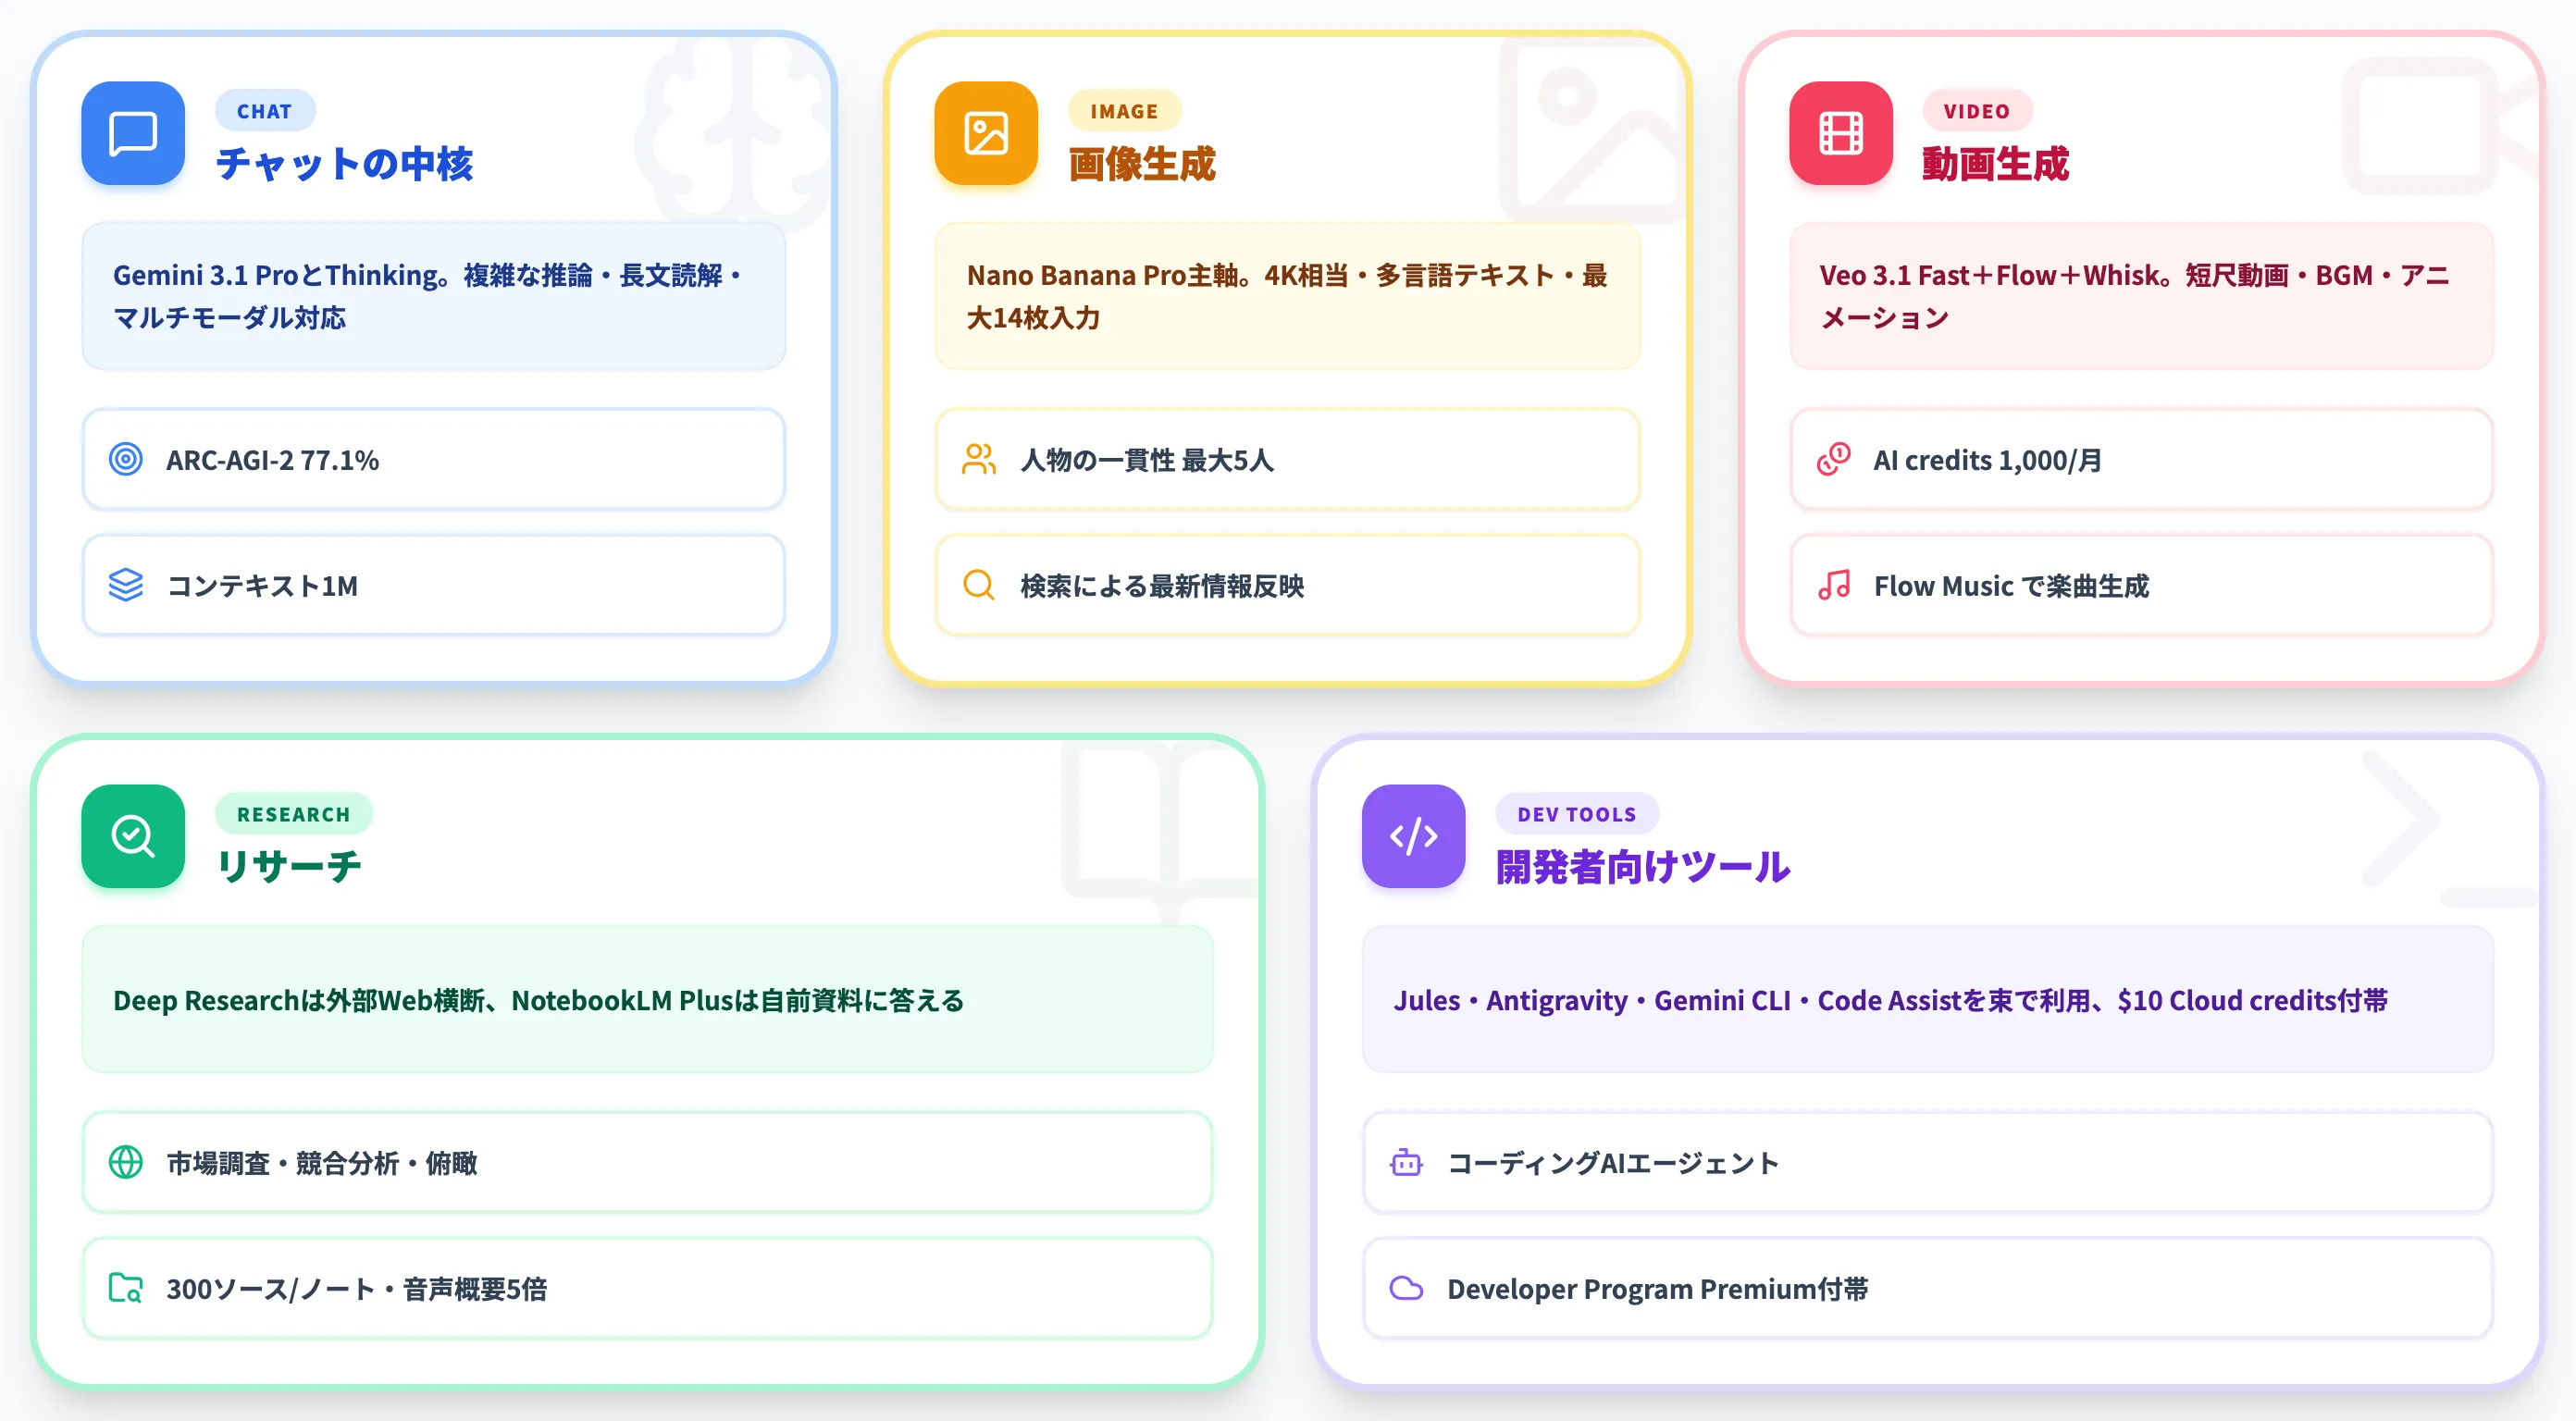Click the 市場調査・競合分析・俯瞰 text

pyautogui.click(x=322, y=1163)
